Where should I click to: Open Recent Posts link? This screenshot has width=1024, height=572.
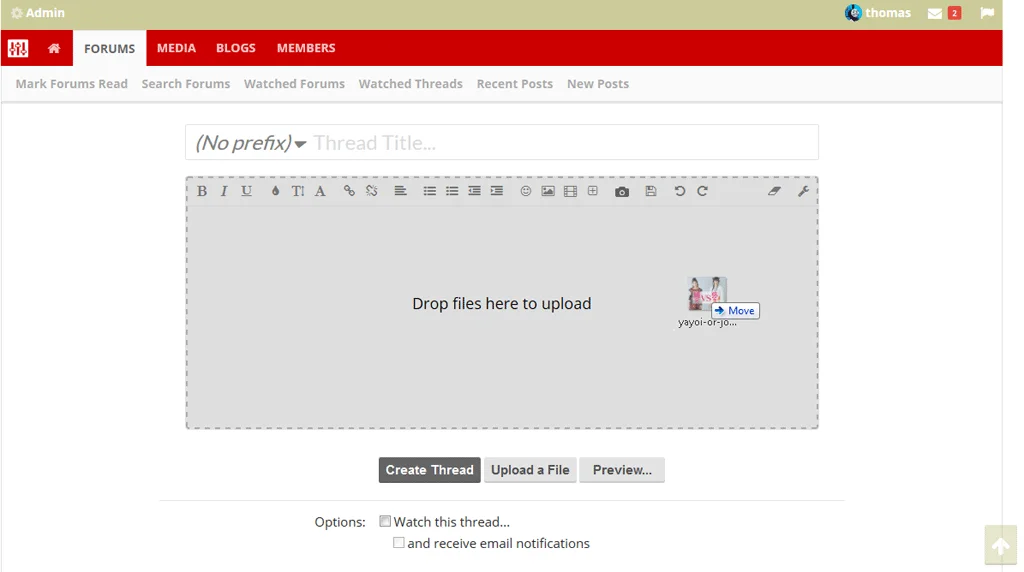tap(515, 84)
